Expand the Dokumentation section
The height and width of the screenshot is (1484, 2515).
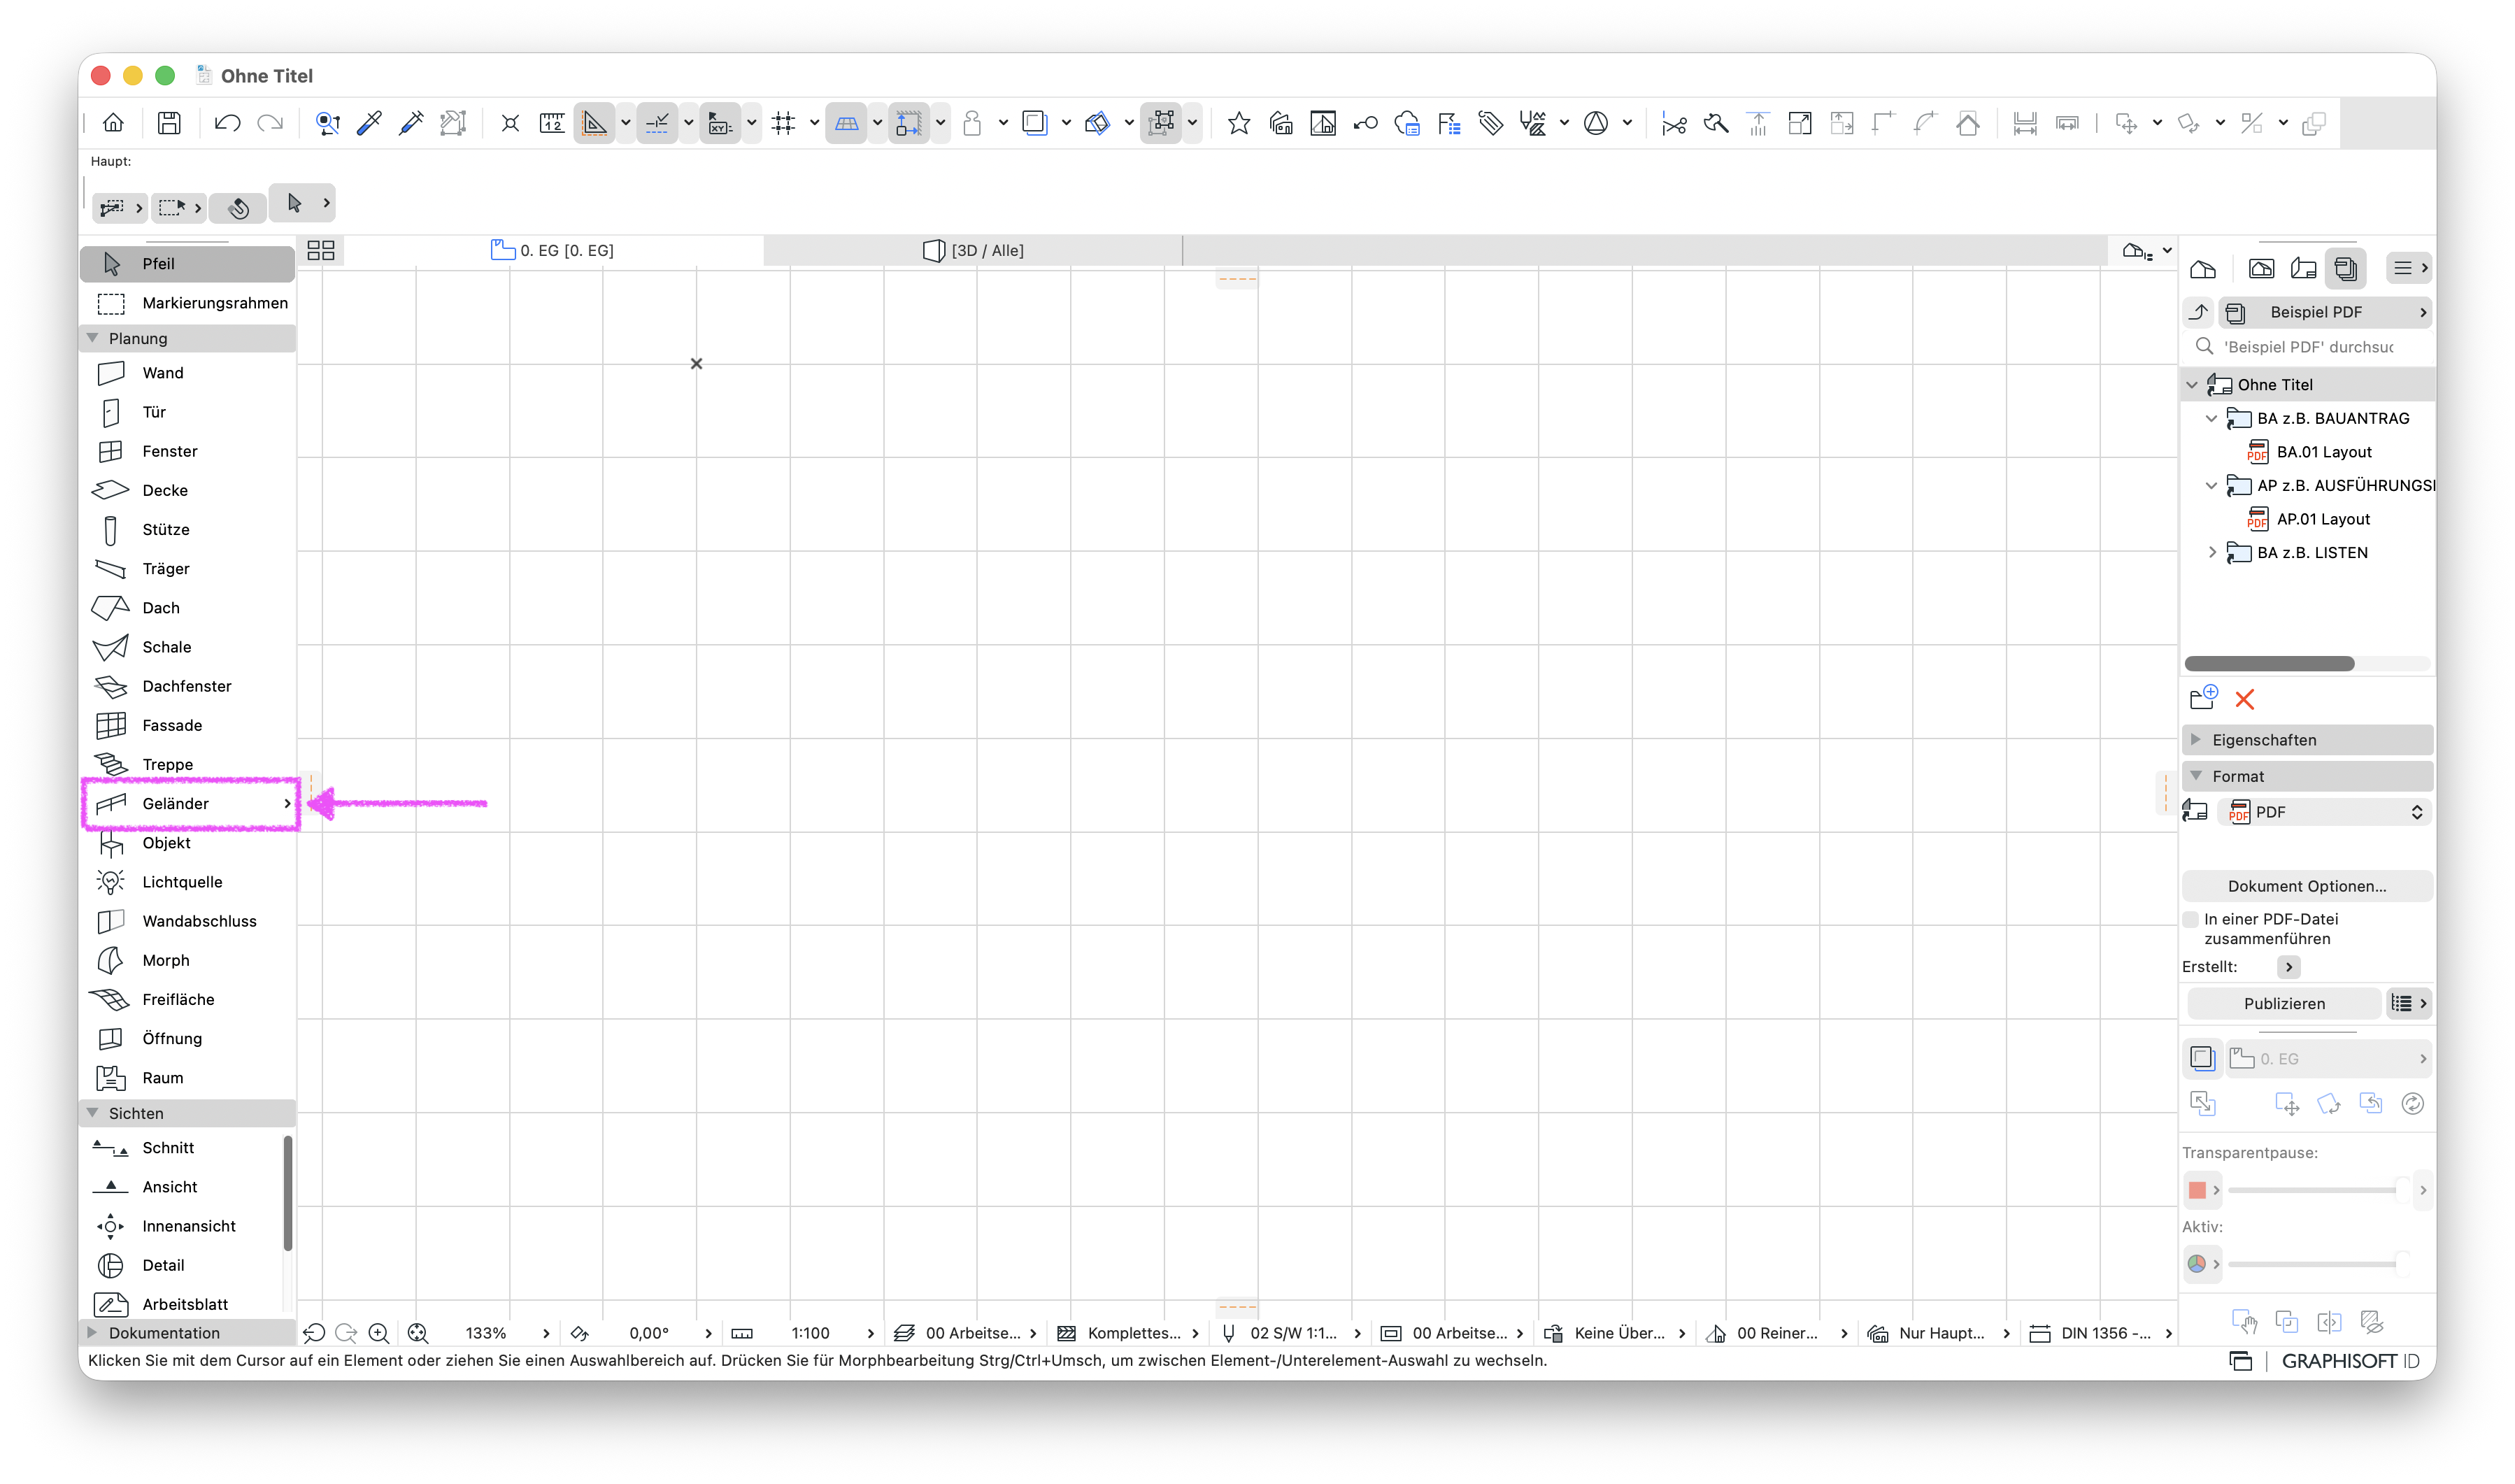pos(93,1333)
